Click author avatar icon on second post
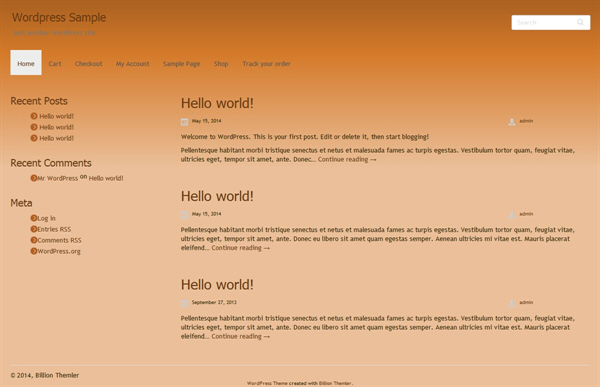The image size is (600, 387). point(512,215)
